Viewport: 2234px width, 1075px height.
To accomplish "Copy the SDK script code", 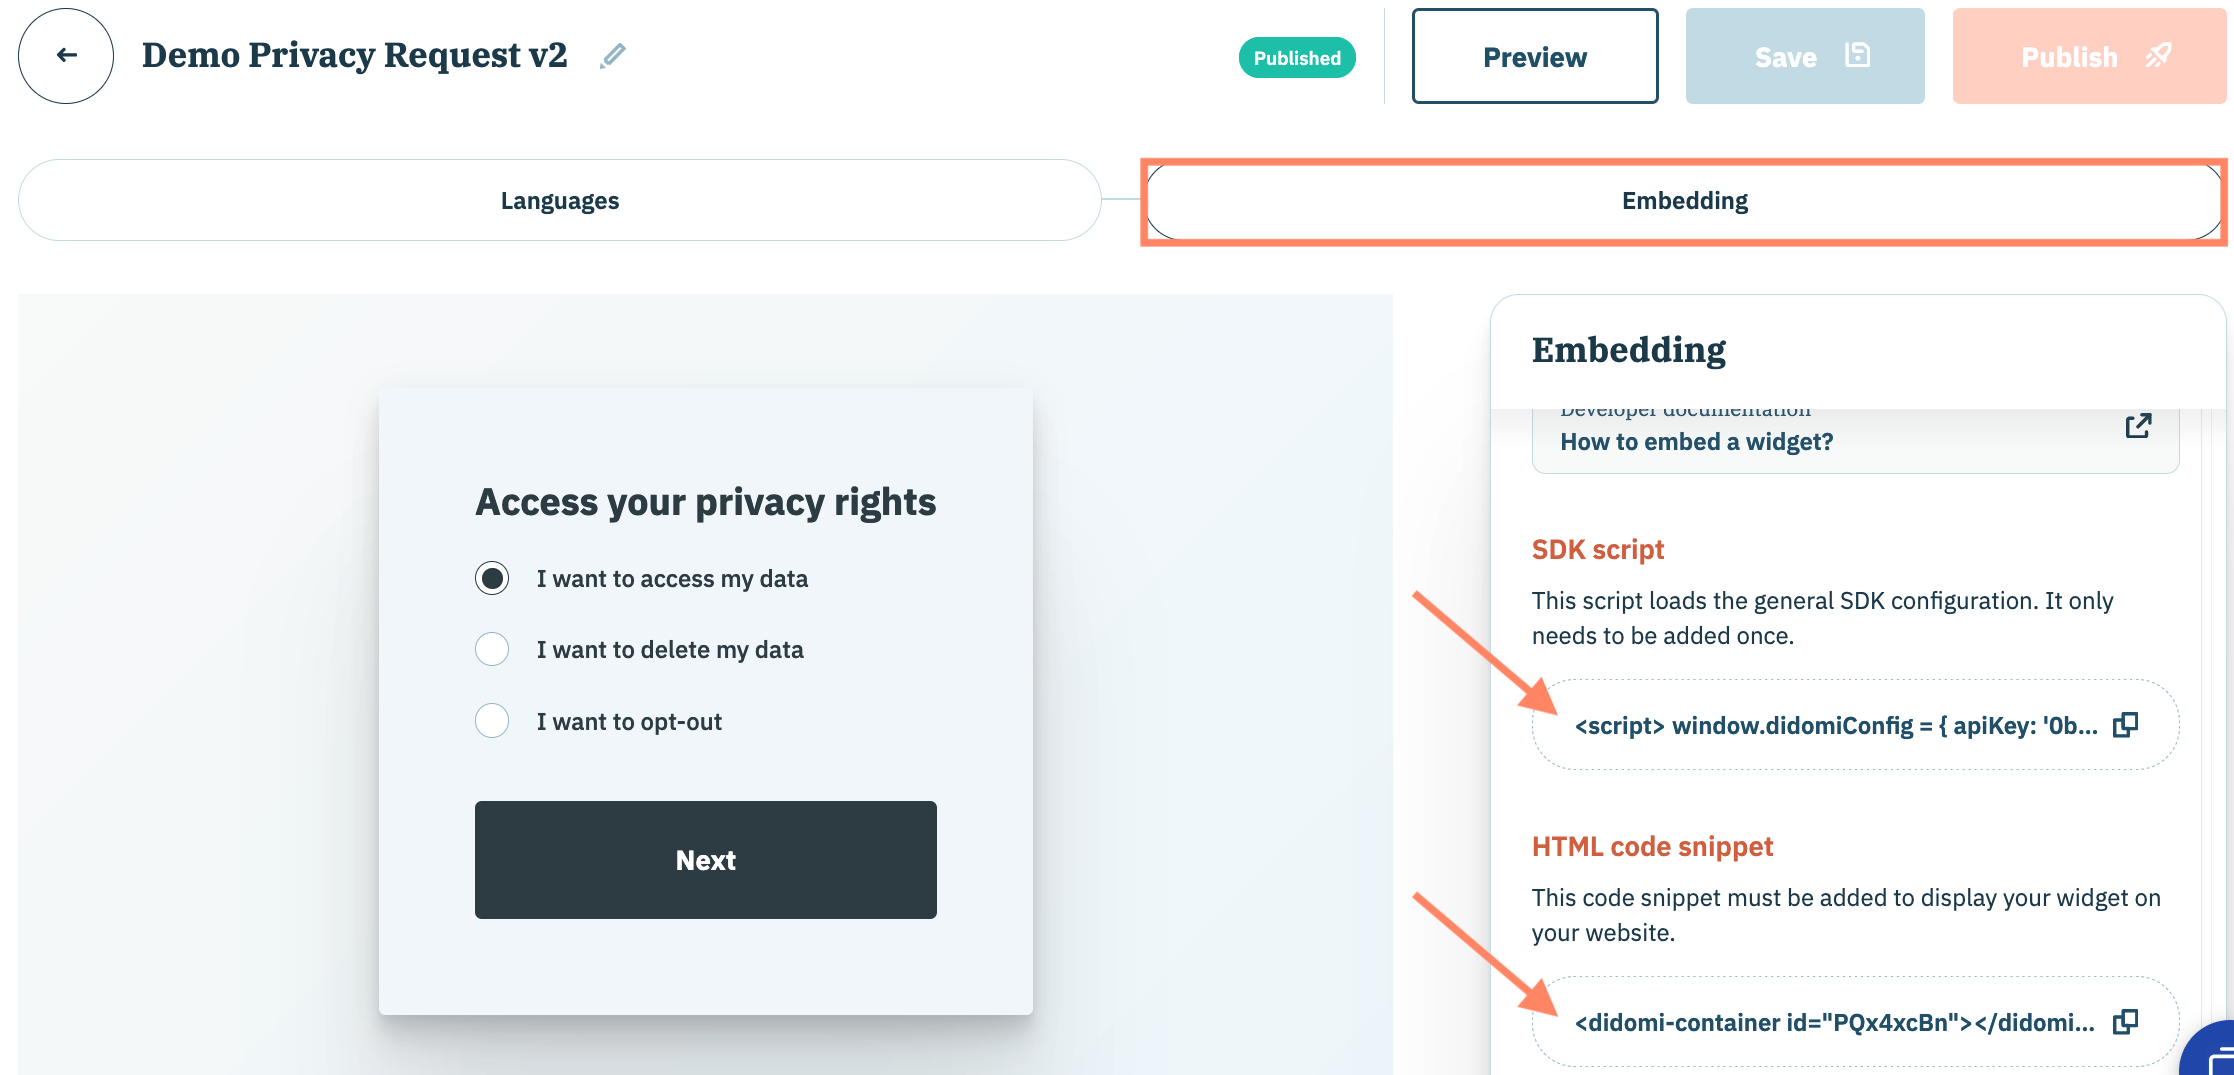I will pyautogui.click(x=2125, y=725).
